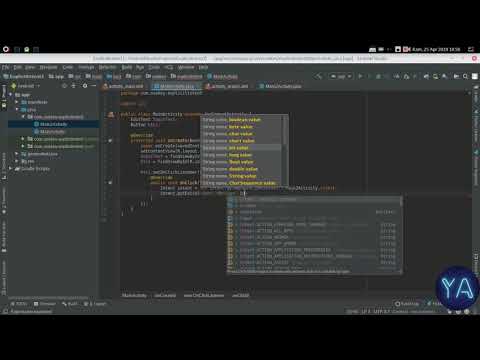480x360 pixels.
Task: Choose the String value overload
Action: [x=242, y=176]
